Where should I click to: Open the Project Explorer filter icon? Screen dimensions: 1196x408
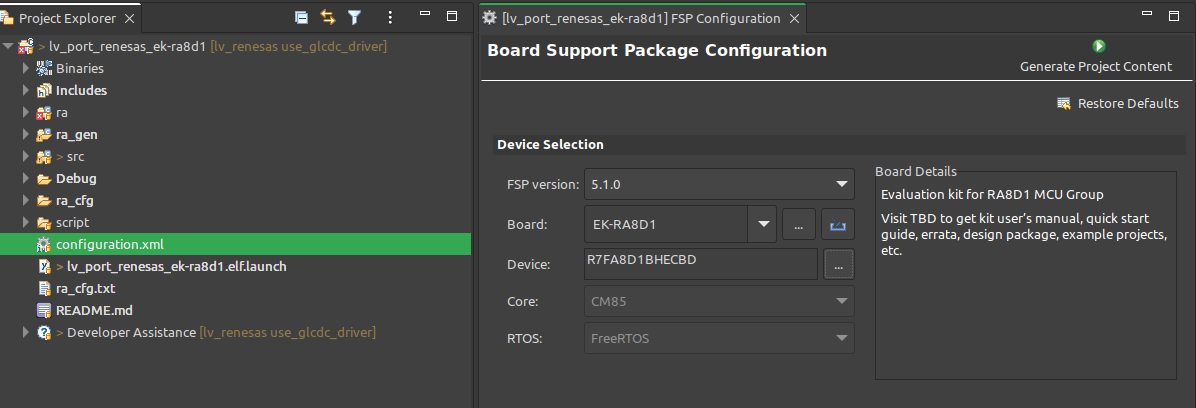click(x=354, y=17)
